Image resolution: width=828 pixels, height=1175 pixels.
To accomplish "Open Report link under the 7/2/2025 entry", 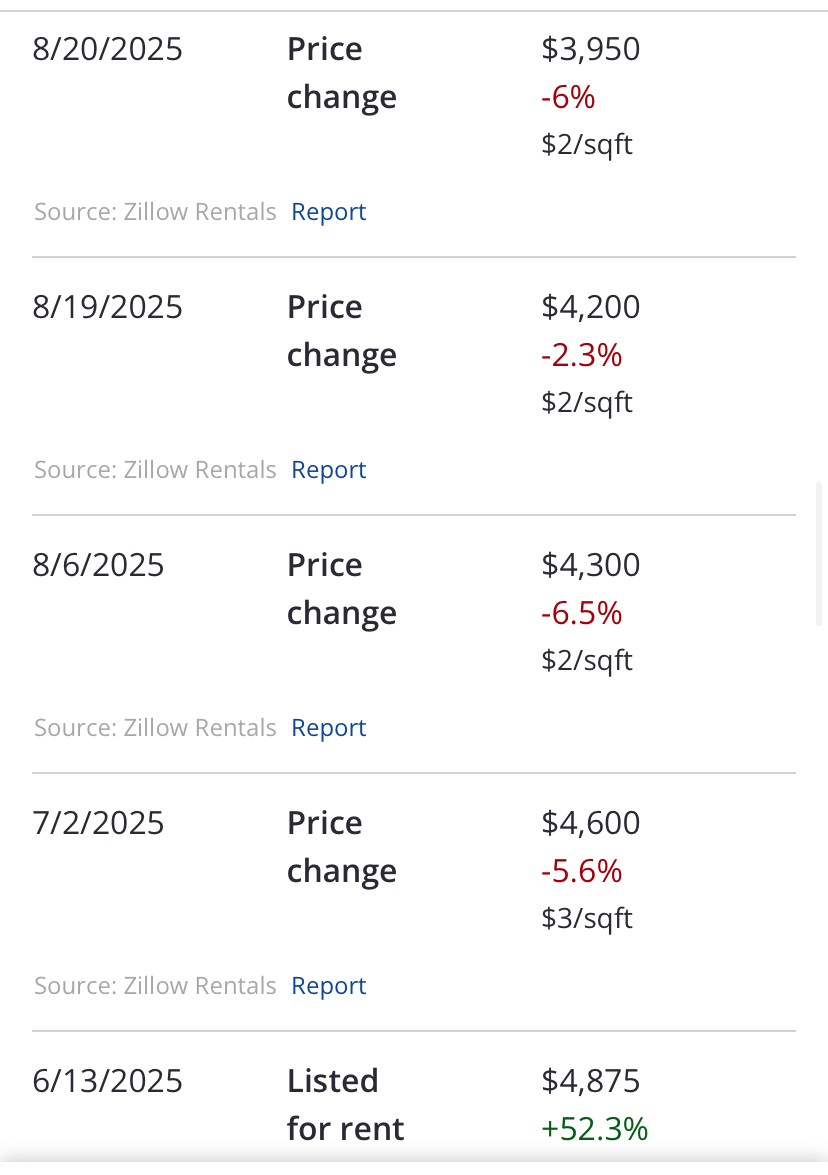I will tap(328, 986).
